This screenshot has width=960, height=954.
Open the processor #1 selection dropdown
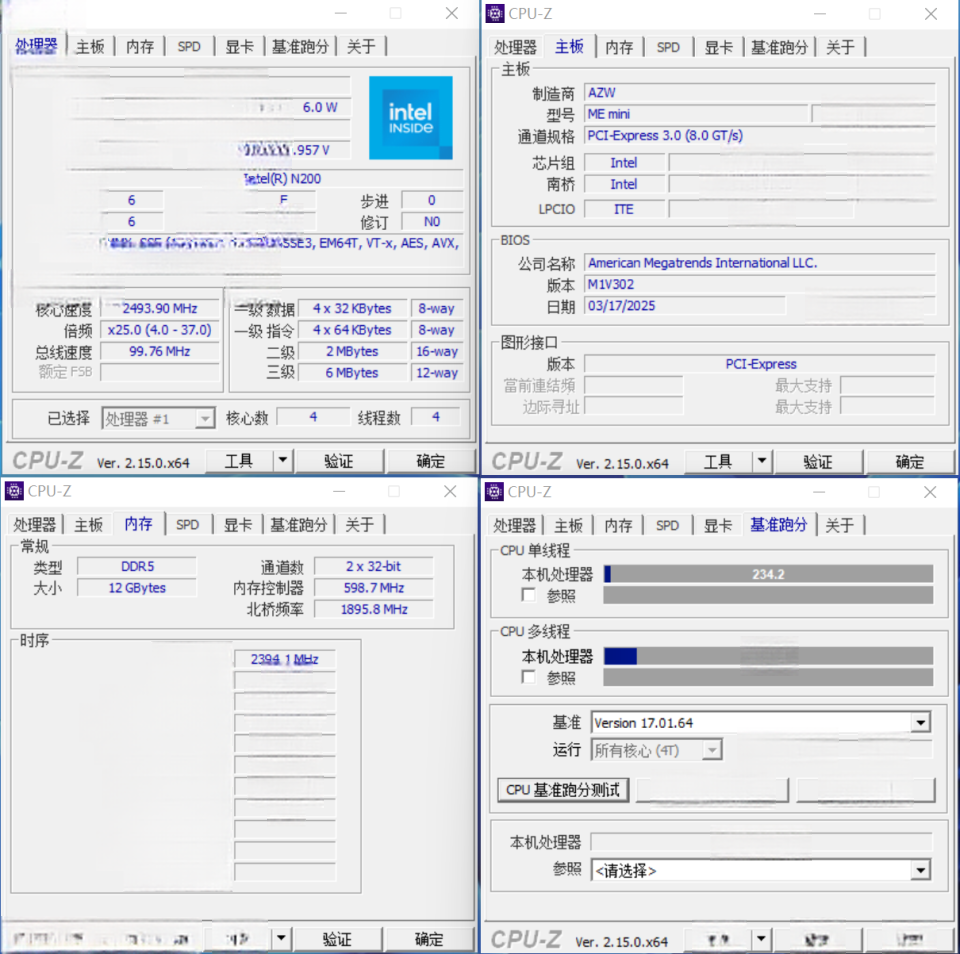click(159, 419)
